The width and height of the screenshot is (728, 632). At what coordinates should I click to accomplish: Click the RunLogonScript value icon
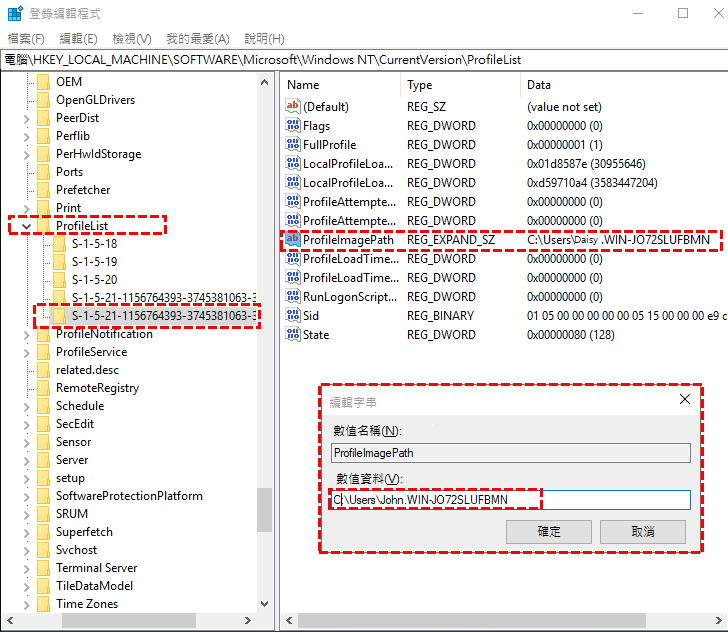pos(292,297)
